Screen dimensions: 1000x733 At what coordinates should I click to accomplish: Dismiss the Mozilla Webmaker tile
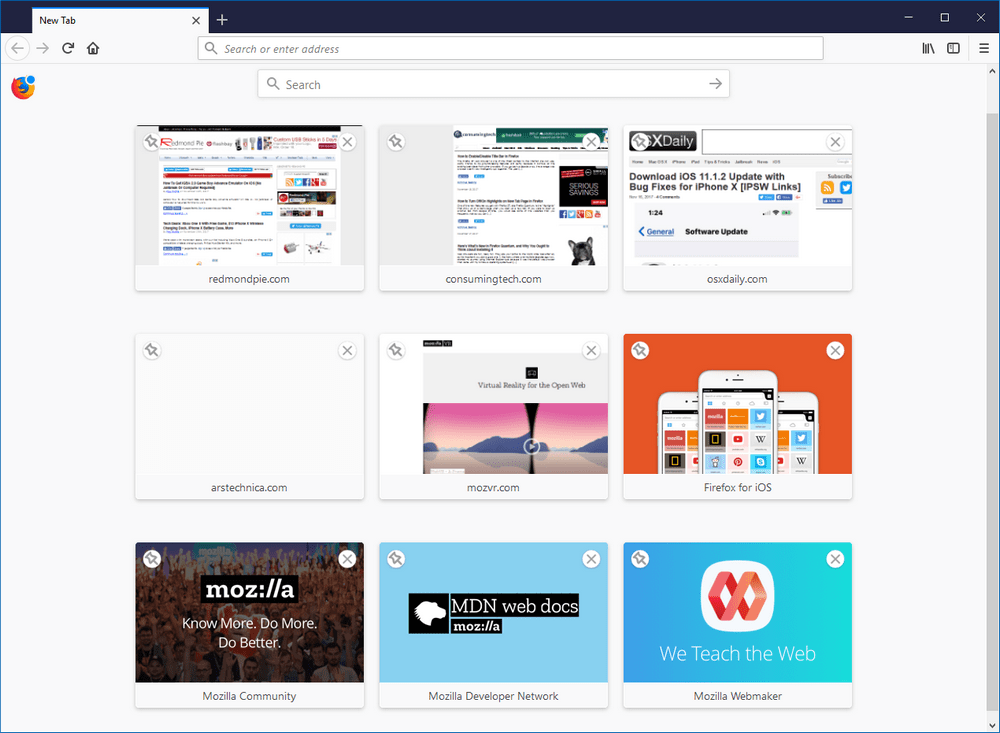click(835, 559)
